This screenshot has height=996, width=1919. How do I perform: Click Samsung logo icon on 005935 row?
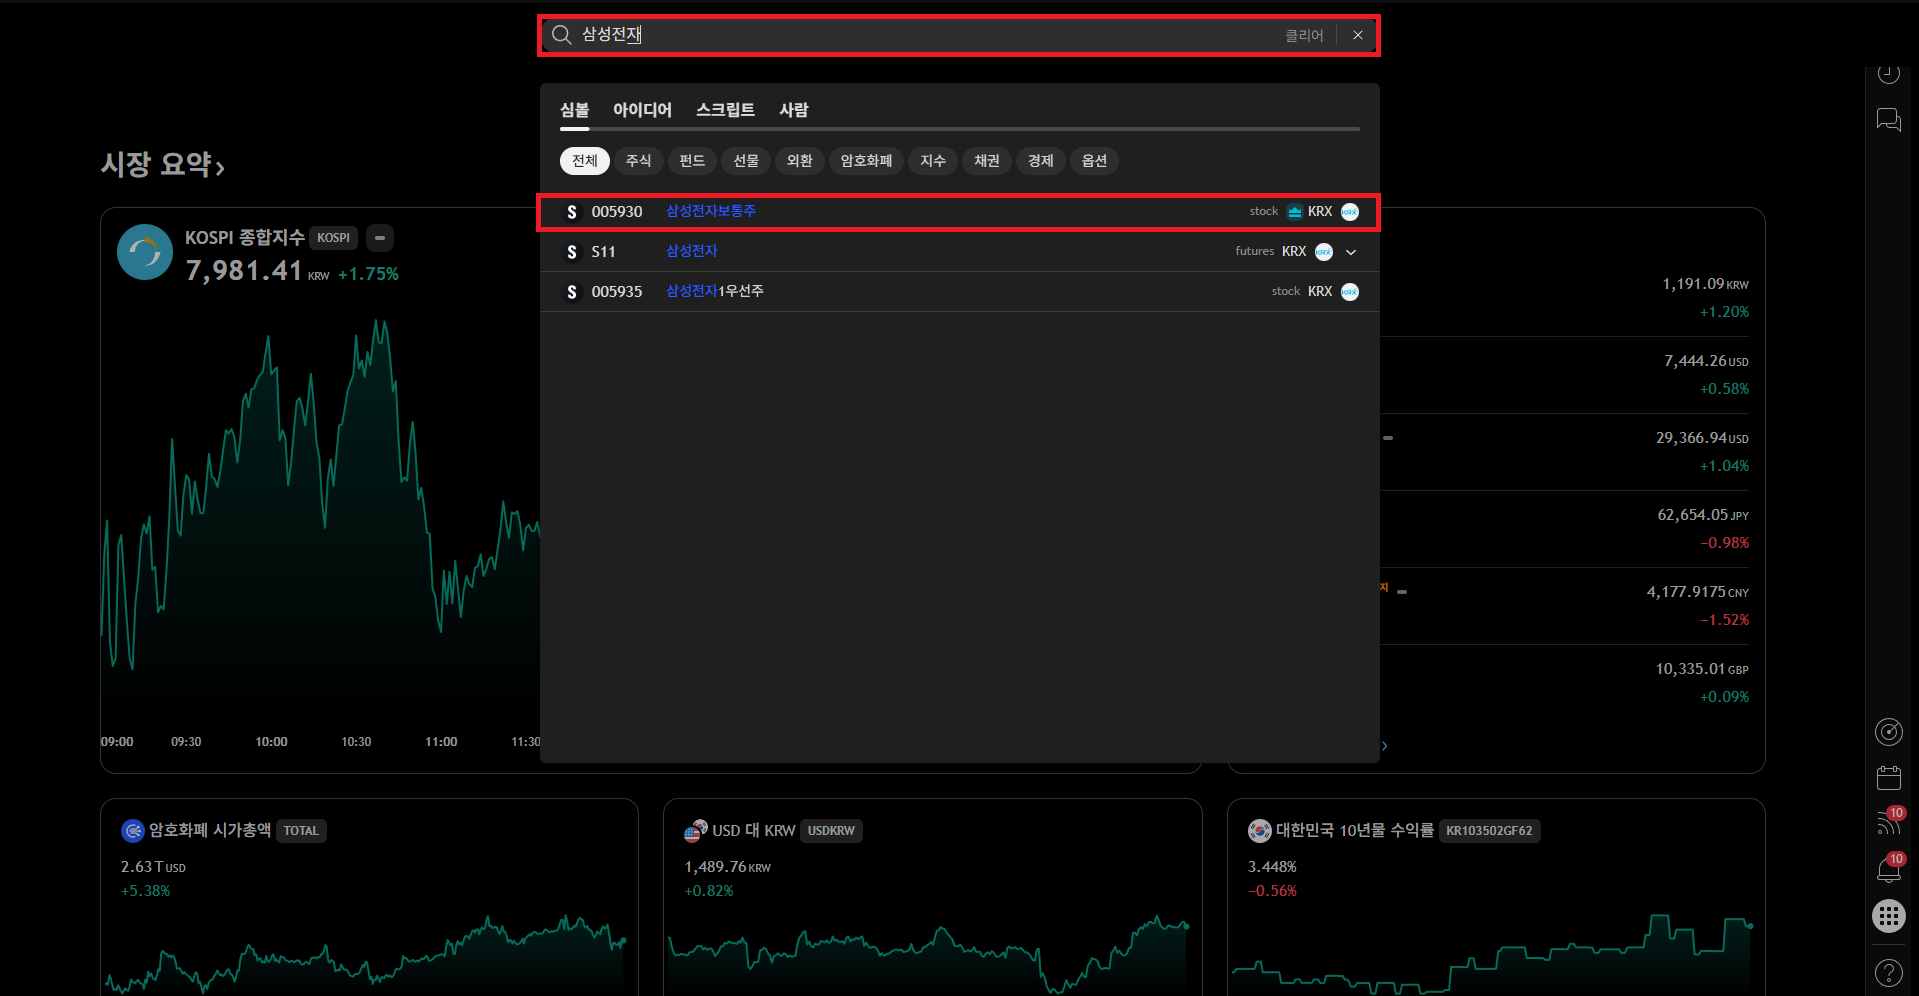tap(572, 292)
